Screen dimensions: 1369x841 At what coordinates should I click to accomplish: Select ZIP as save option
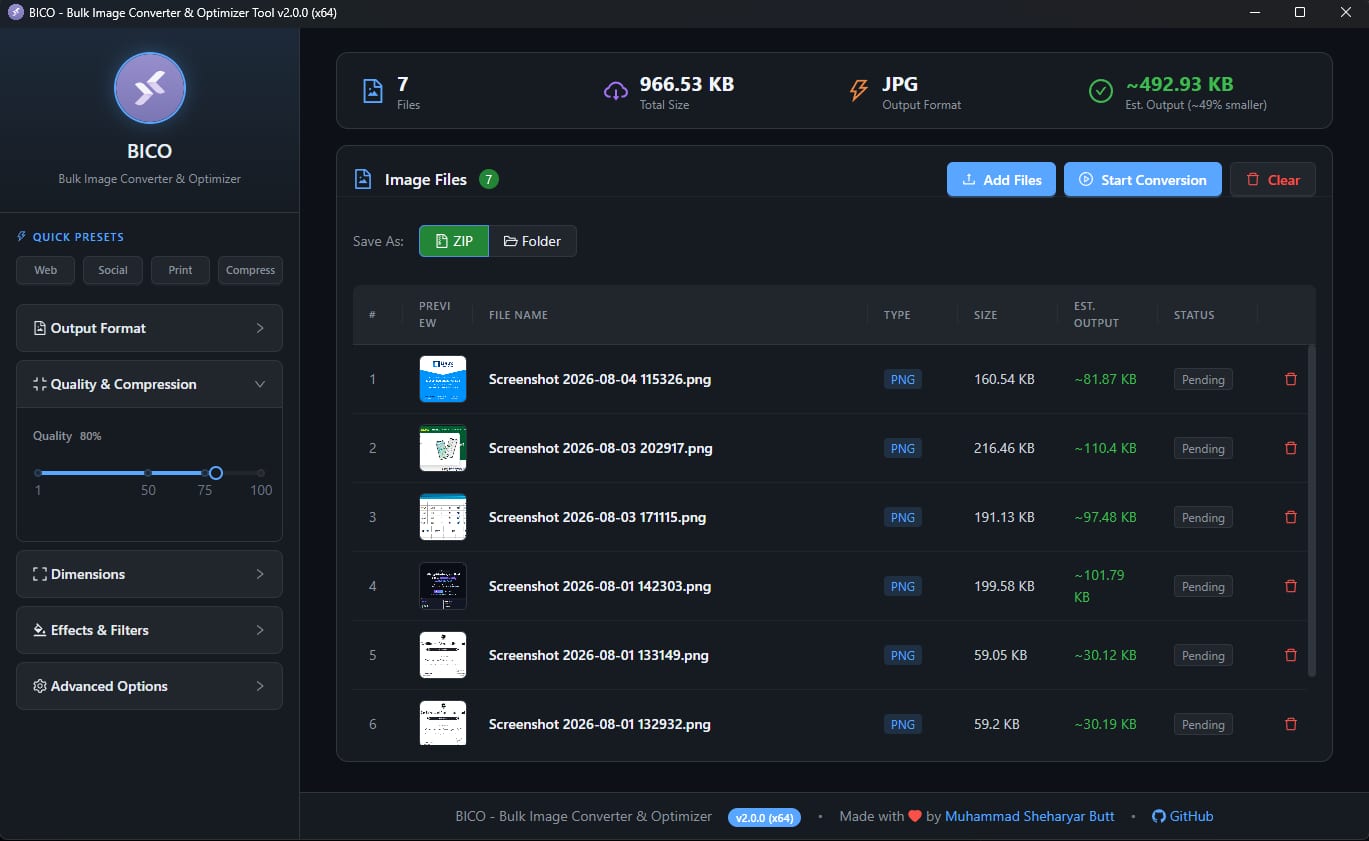(454, 241)
